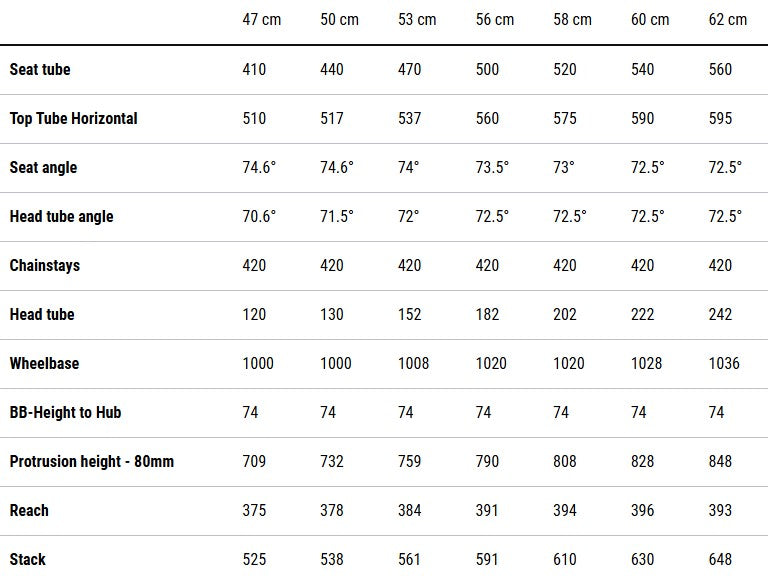Screen dimensions: 768x576
Task: Select the Reach value for 60 cm
Action: click(x=643, y=510)
